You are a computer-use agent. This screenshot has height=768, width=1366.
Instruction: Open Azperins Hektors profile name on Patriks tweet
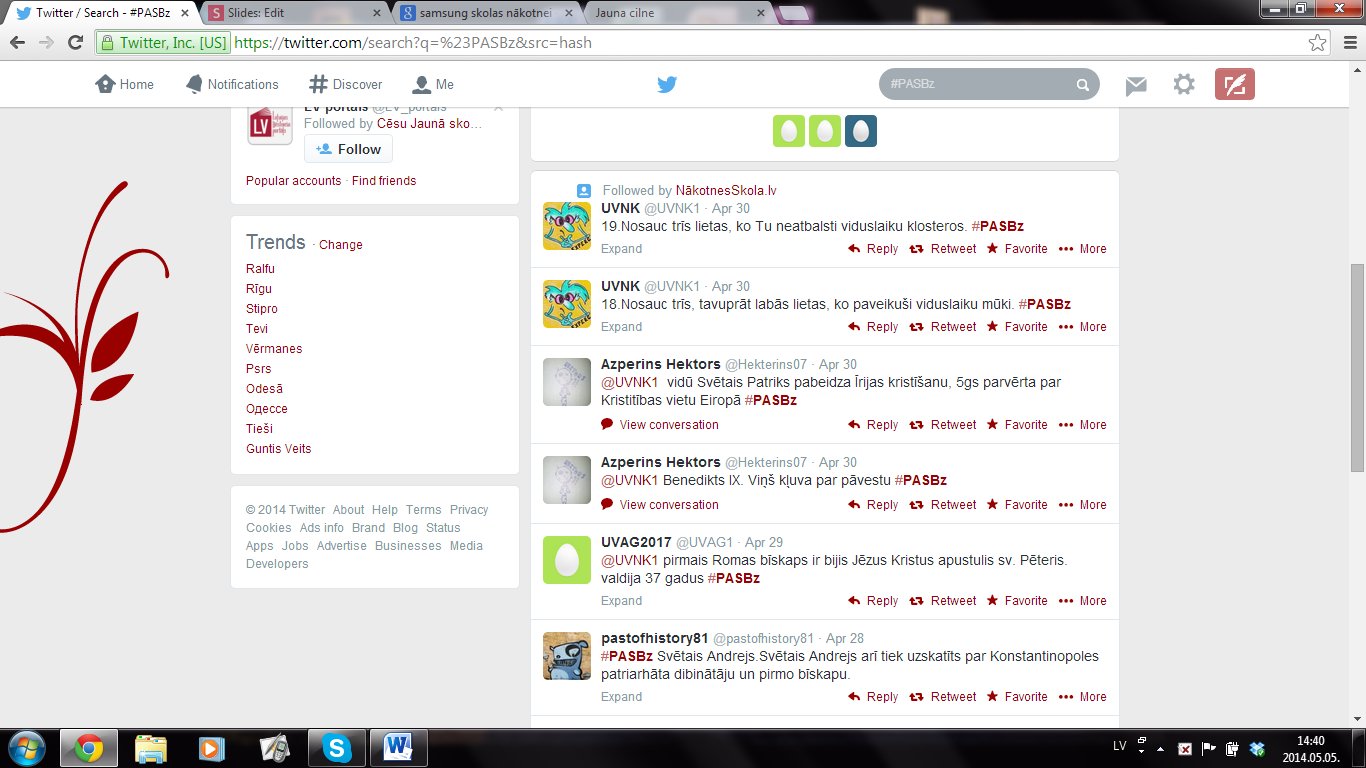(661, 364)
